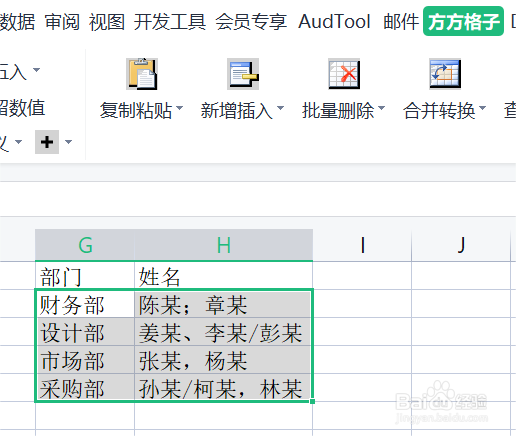
Task: Select the 方方格子 tab
Action: click(x=463, y=21)
